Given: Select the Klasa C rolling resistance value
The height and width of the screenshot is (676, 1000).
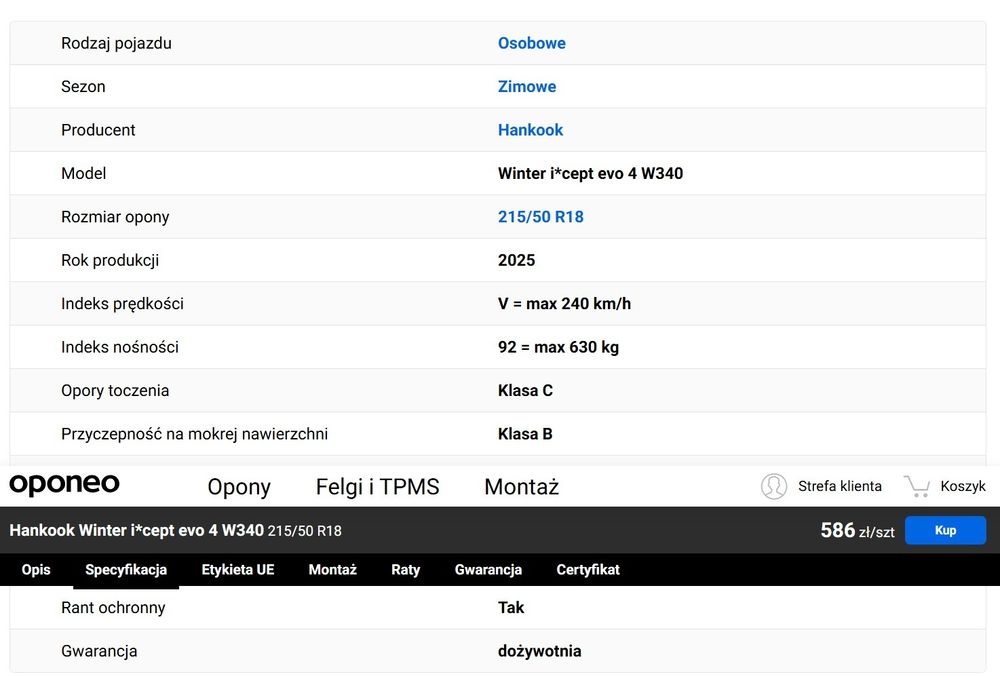Looking at the screenshot, I should 525,390.
